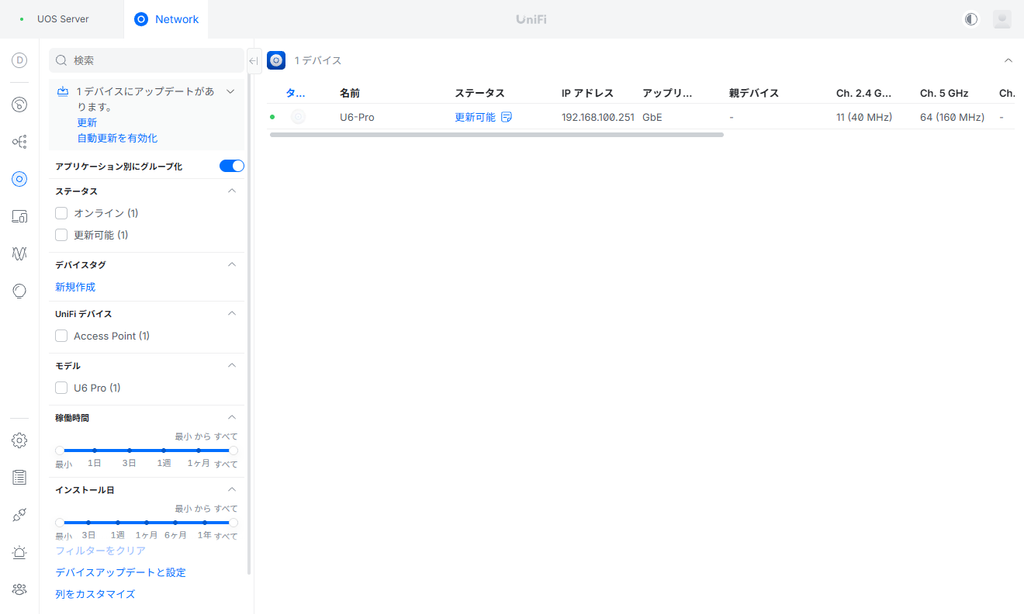
Task: Click the 更新 link
Action: [x=87, y=123]
